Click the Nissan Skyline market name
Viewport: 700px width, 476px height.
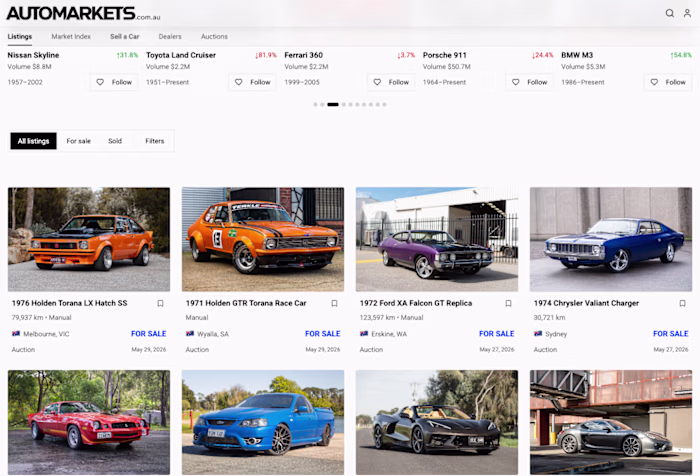click(x=33, y=55)
